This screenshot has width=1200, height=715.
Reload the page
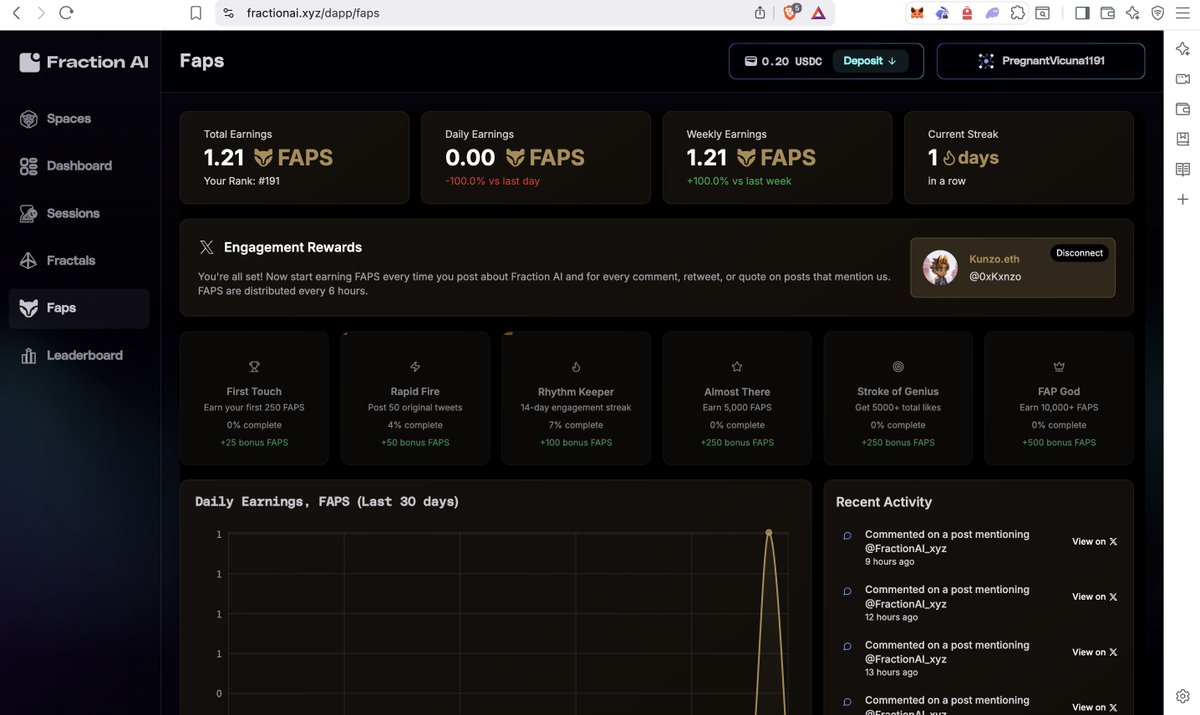point(66,13)
